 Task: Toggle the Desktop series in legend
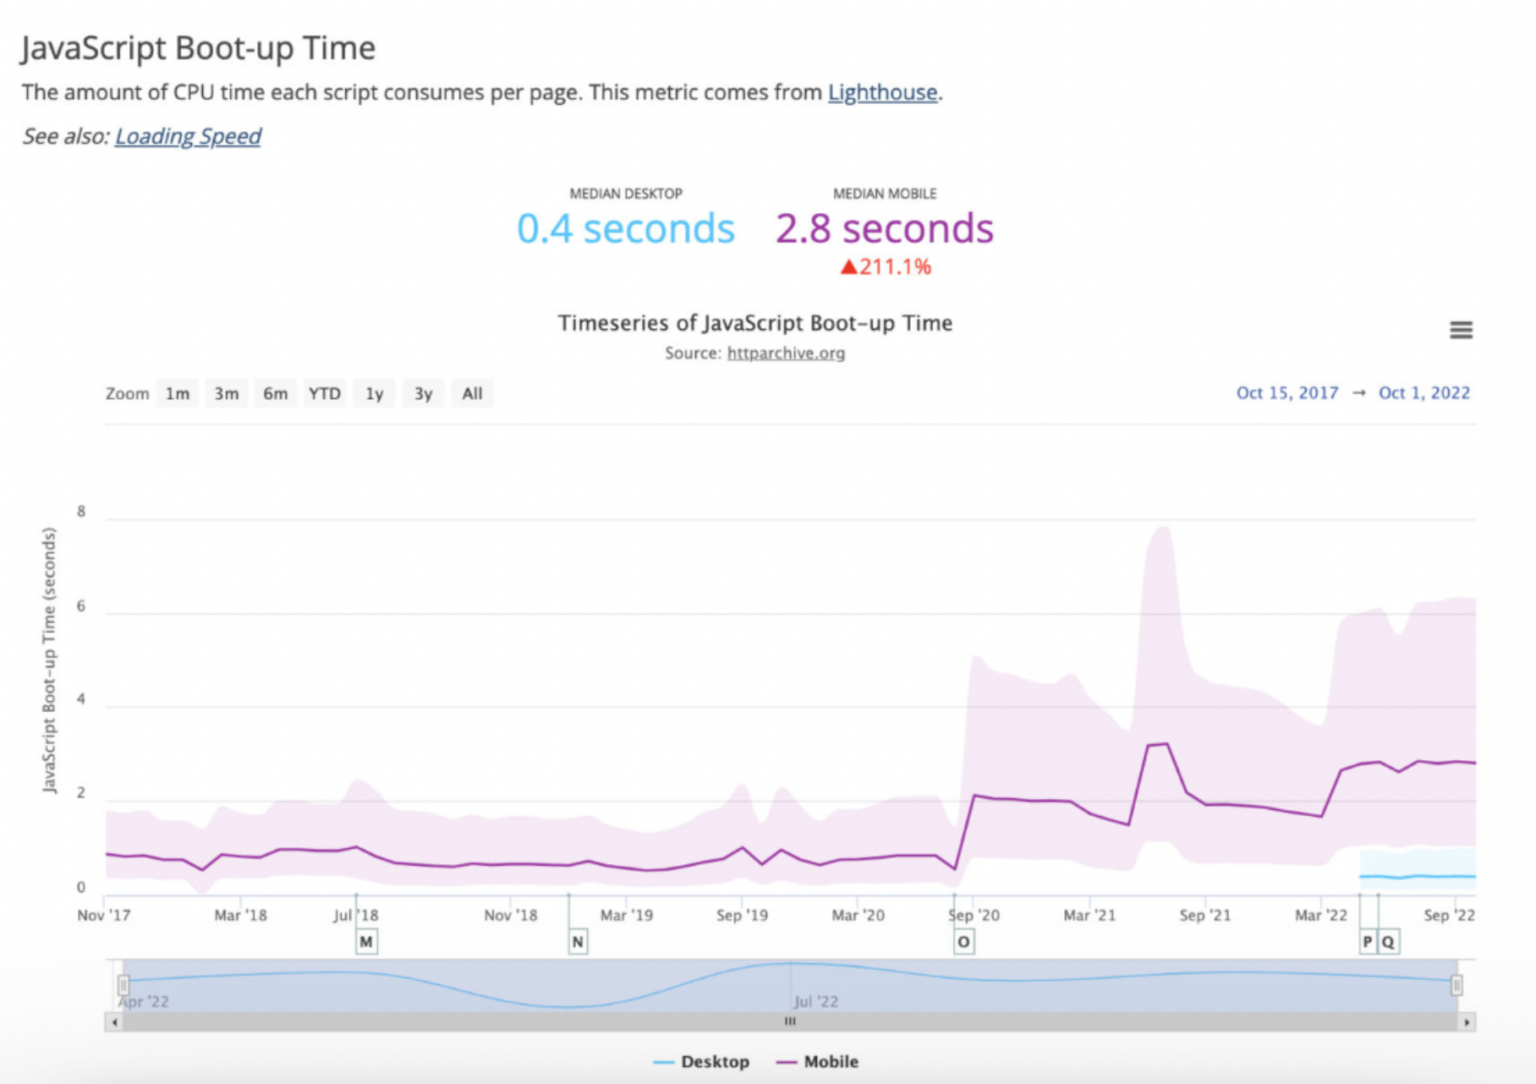point(701,1062)
